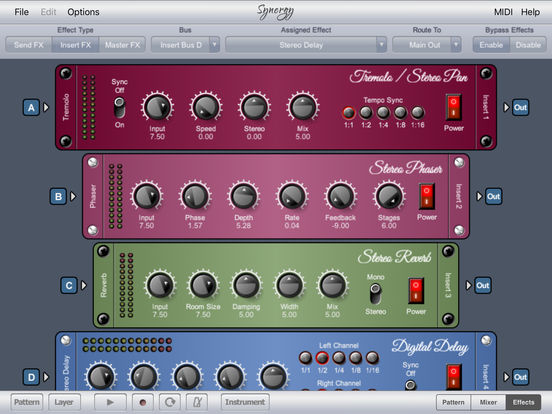
Task: Click the Reverb Mix knob
Action: point(332,286)
